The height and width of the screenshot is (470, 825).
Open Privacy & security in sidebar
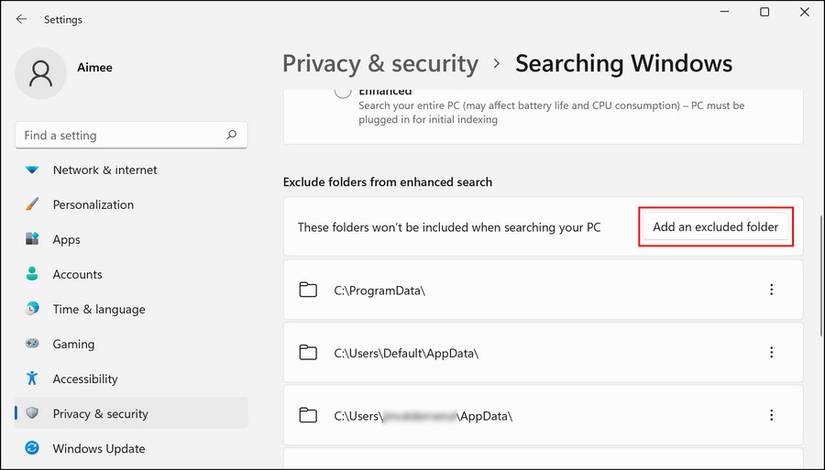(100, 414)
